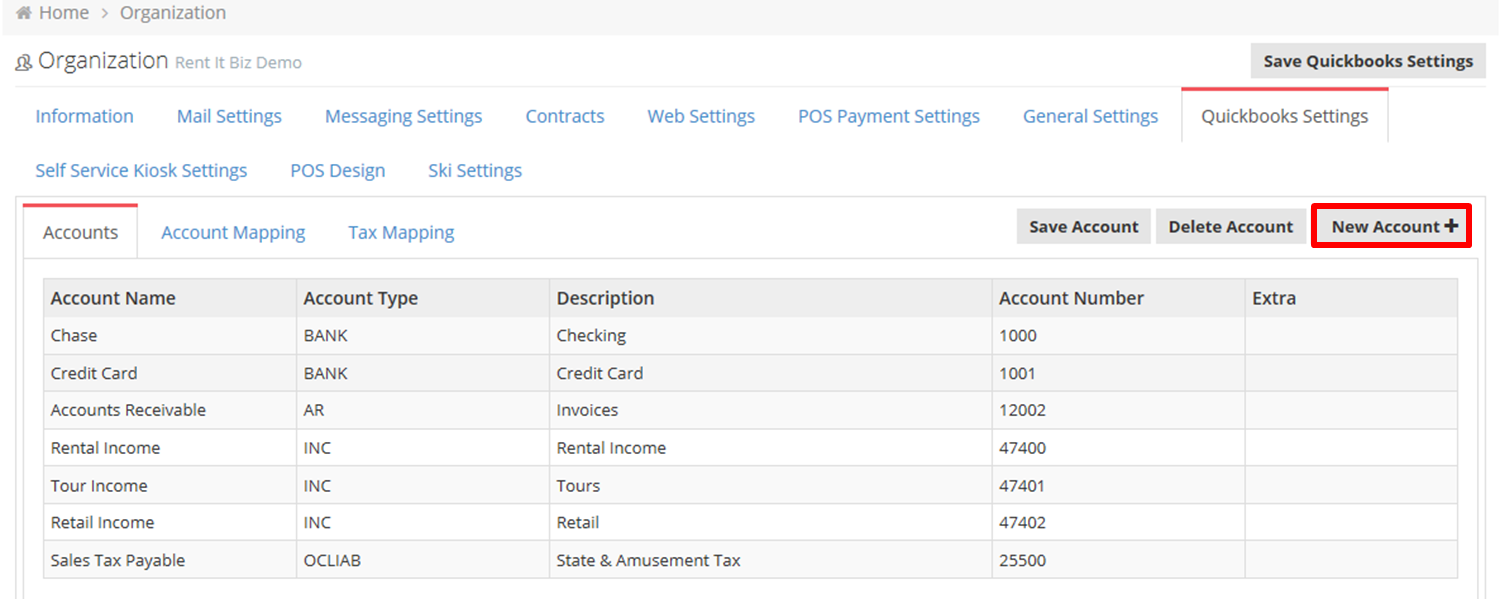Click the Home icon in breadcrumb
This screenshot has height=599, width=1500.
pos(23,13)
